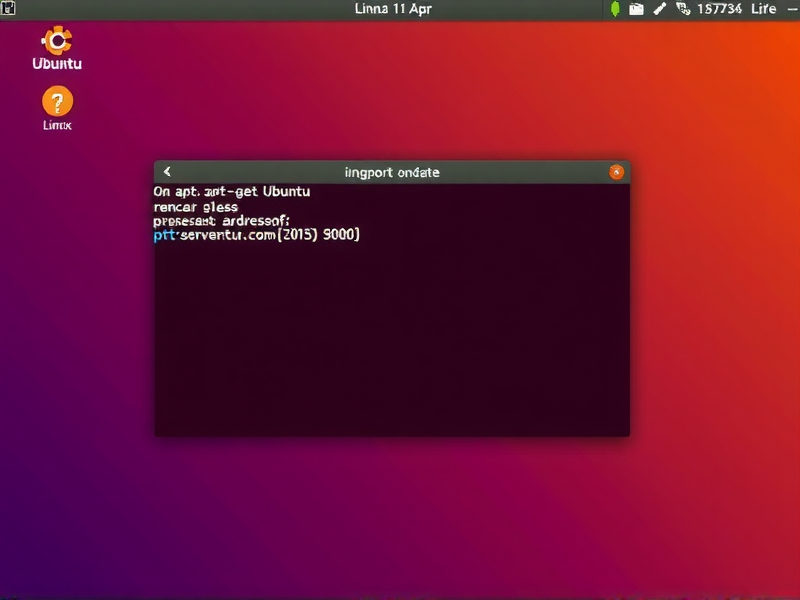Expand the '157734' counter in top panel

click(718, 8)
